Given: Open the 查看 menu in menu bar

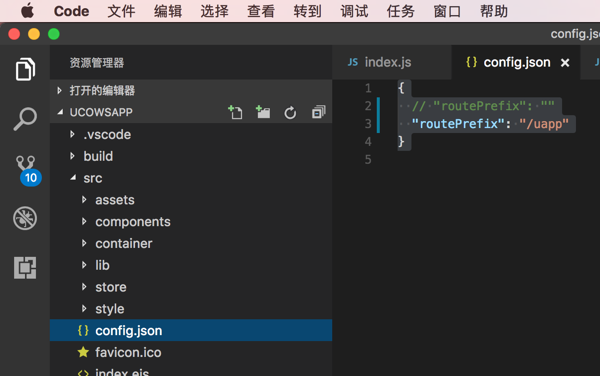Looking at the screenshot, I should click(261, 11).
